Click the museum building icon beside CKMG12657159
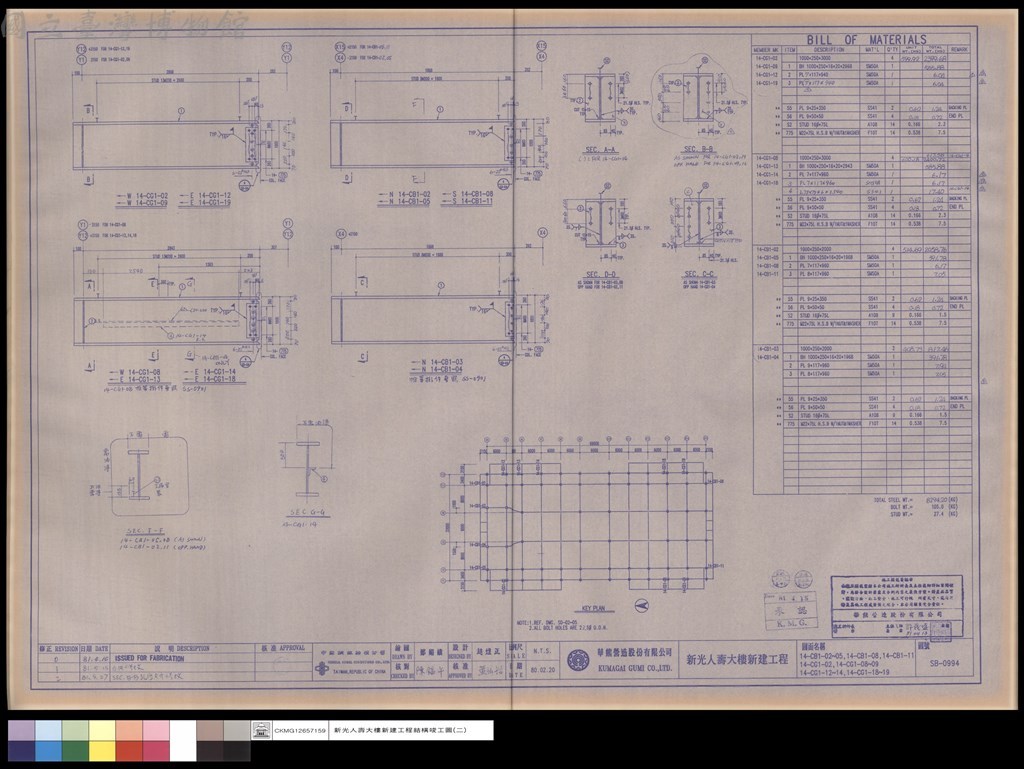The image size is (1024, 769). [262, 730]
